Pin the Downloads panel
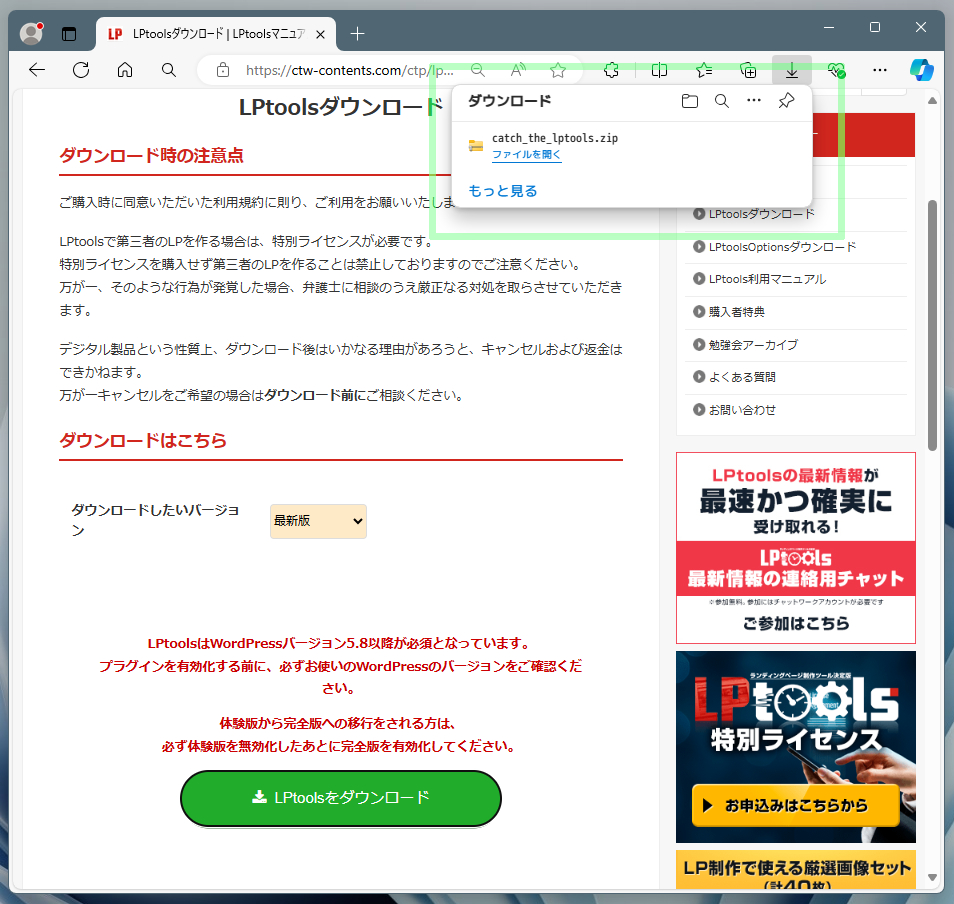The width and height of the screenshot is (954, 904). pyautogui.click(x=786, y=101)
